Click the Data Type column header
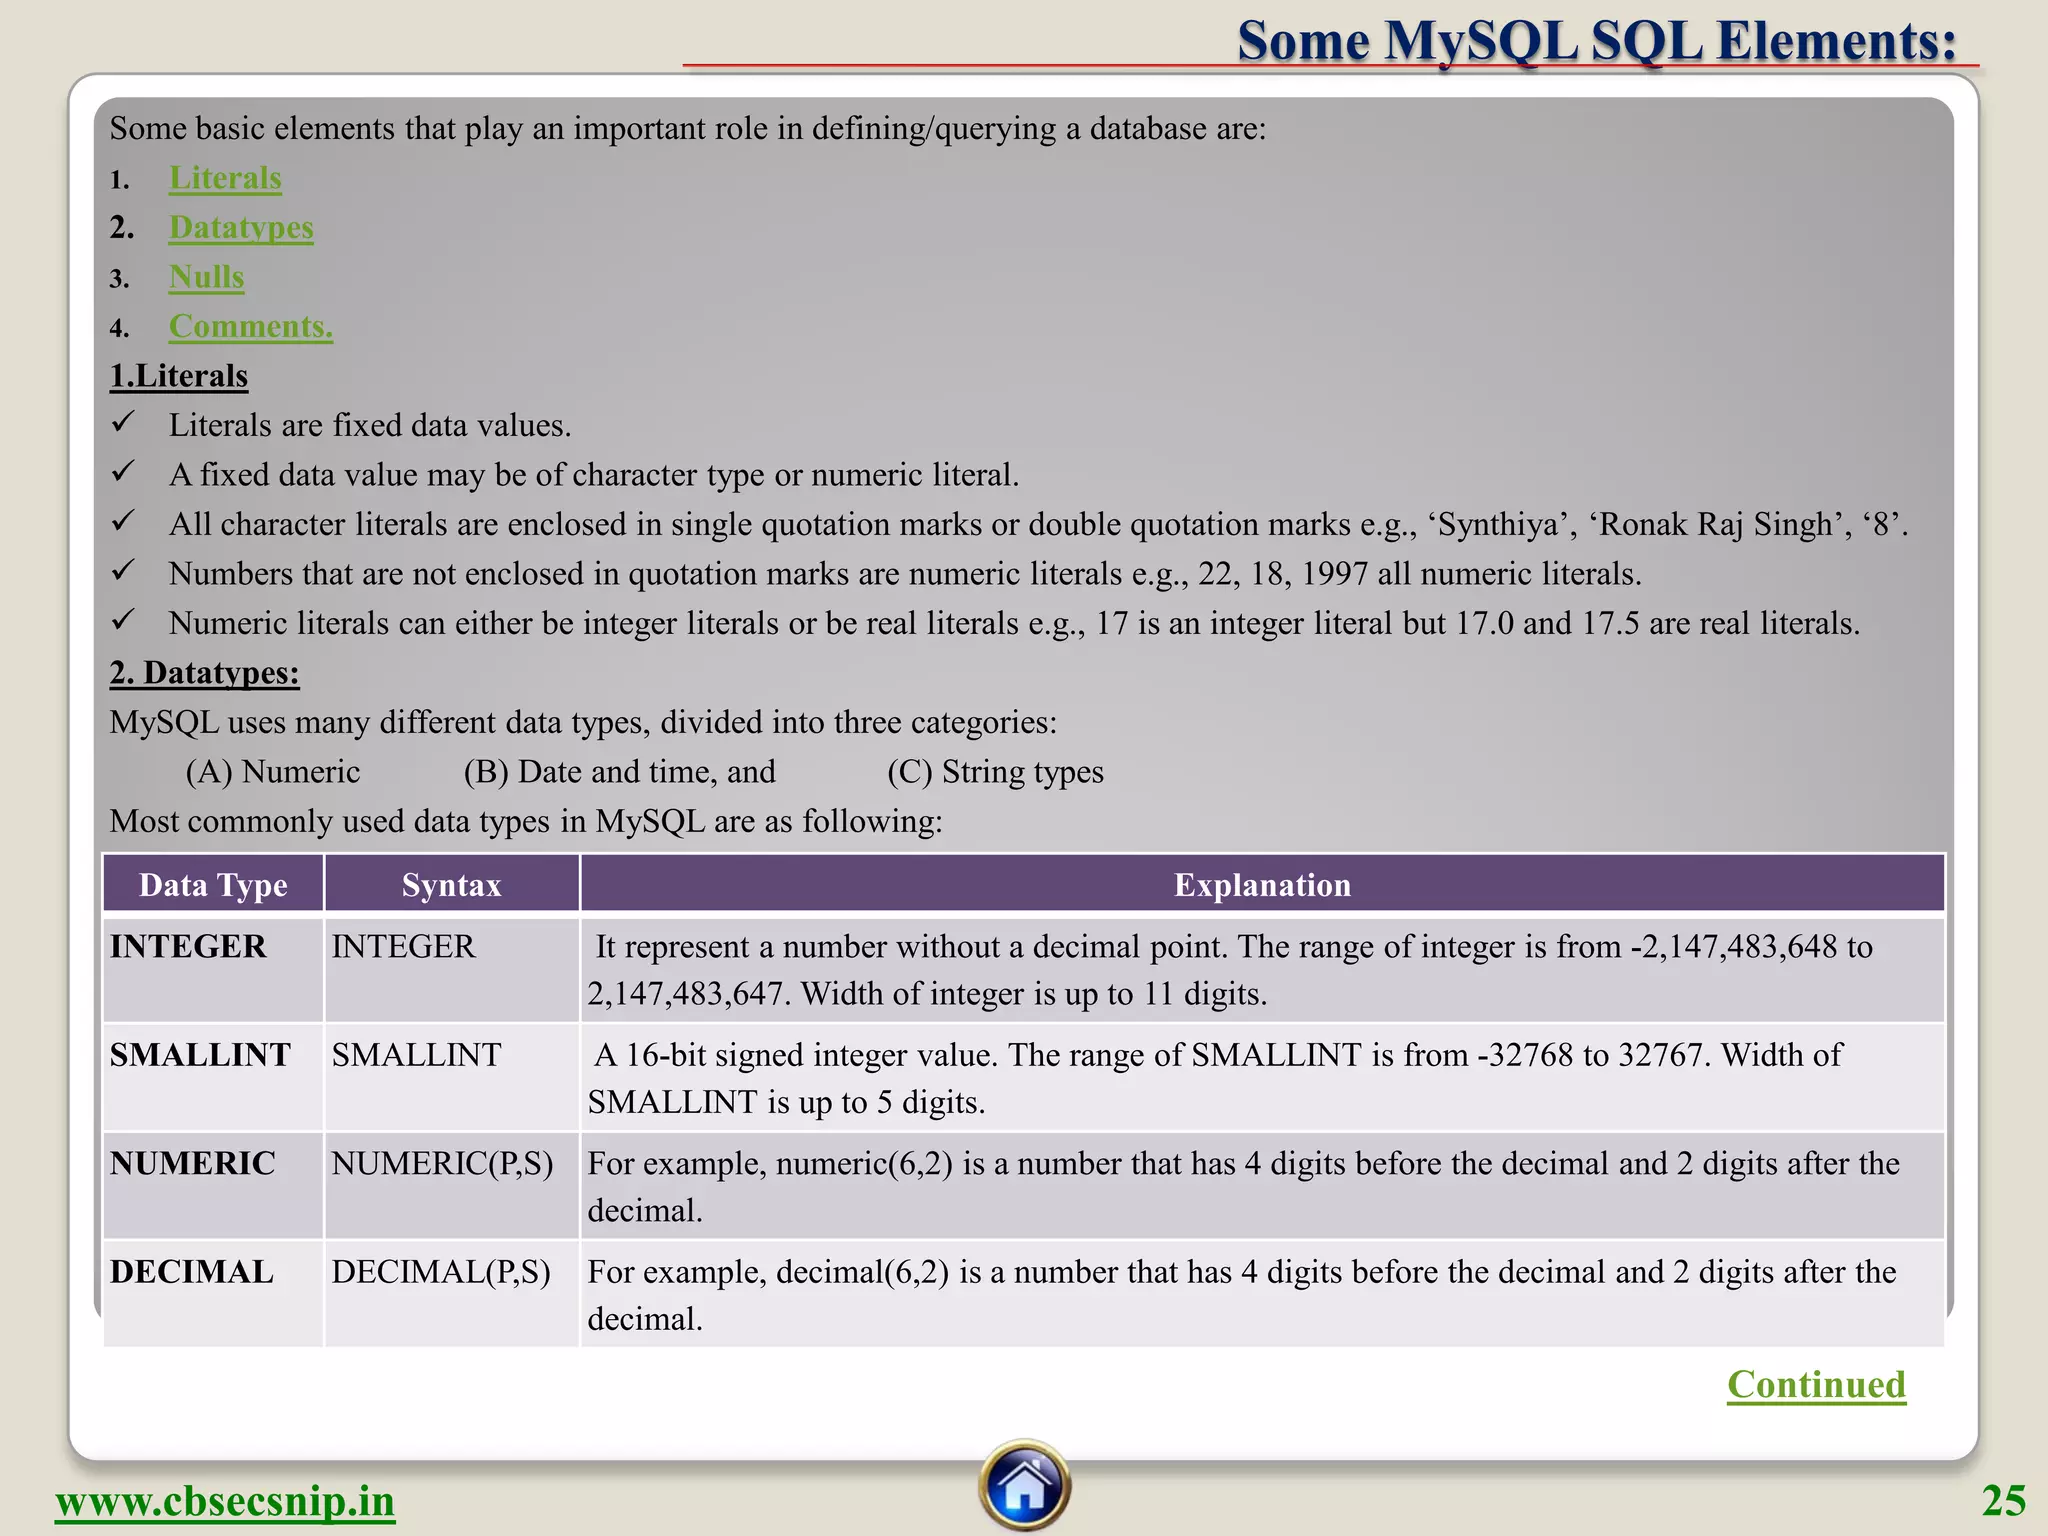The height and width of the screenshot is (1536, 2048). [213, 885]
